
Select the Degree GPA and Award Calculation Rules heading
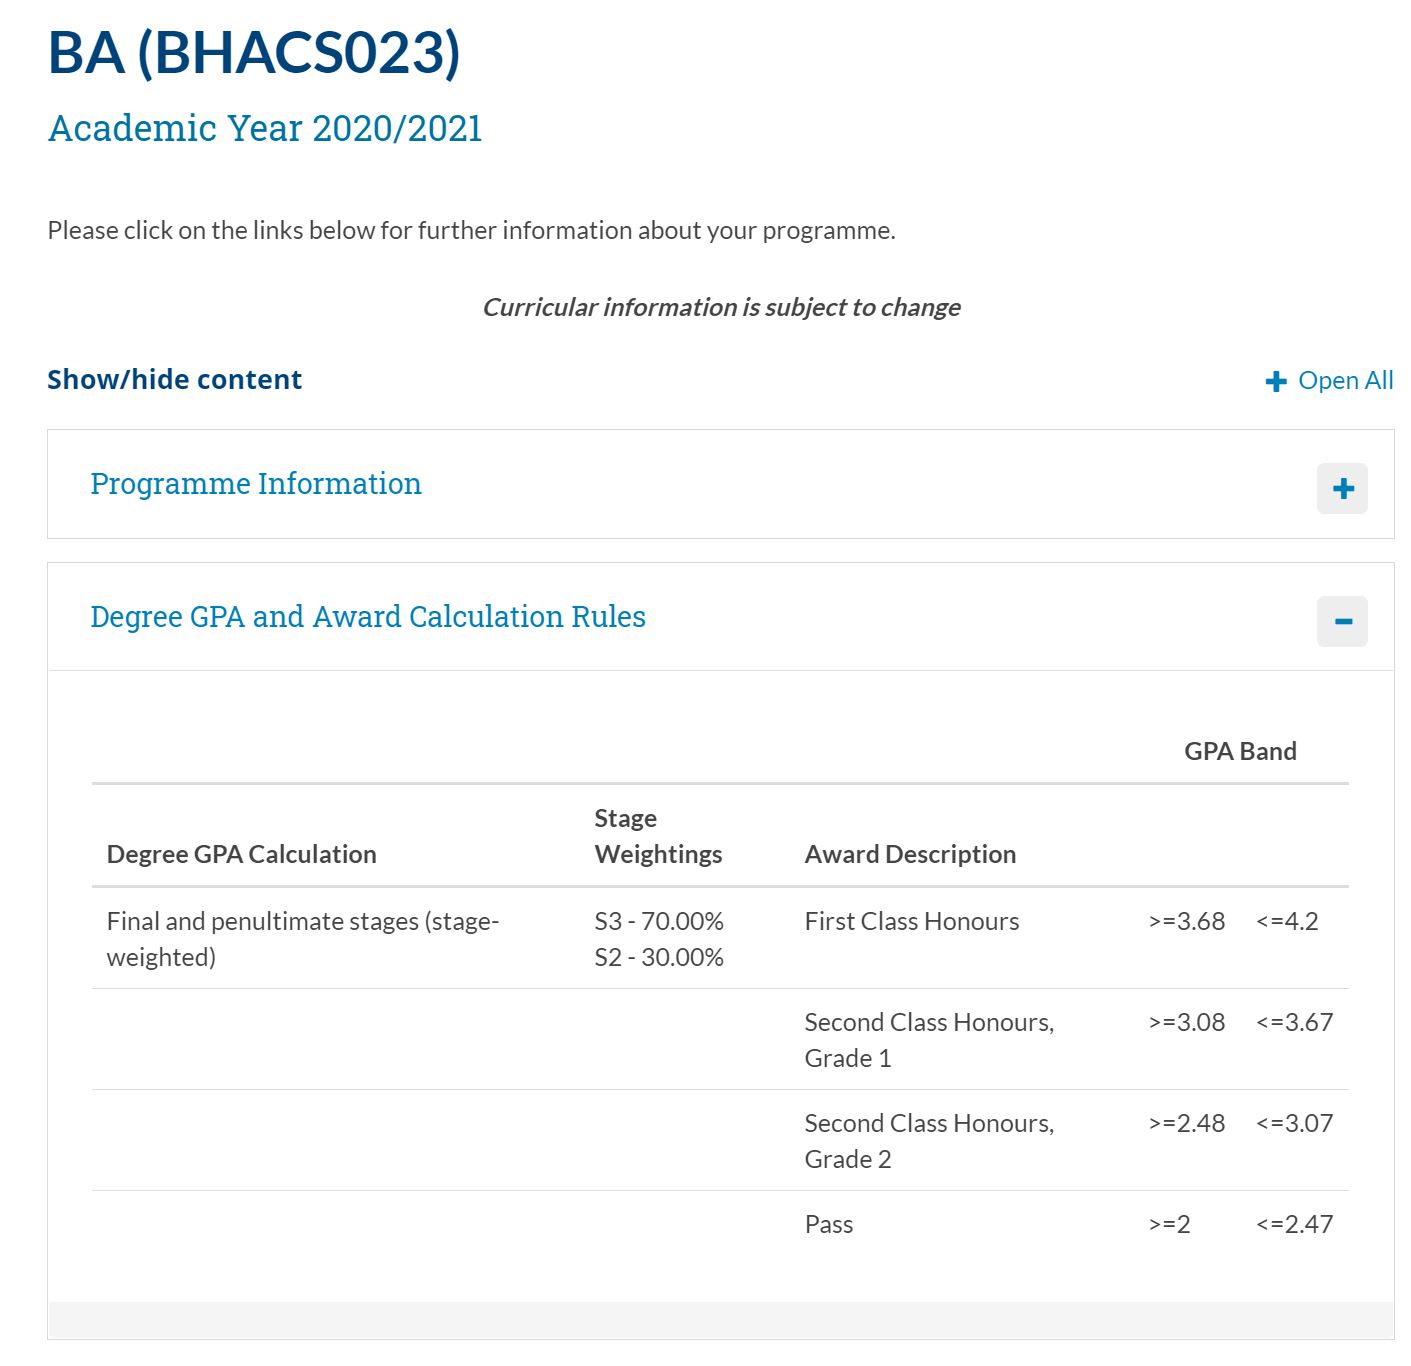(367, 617)
